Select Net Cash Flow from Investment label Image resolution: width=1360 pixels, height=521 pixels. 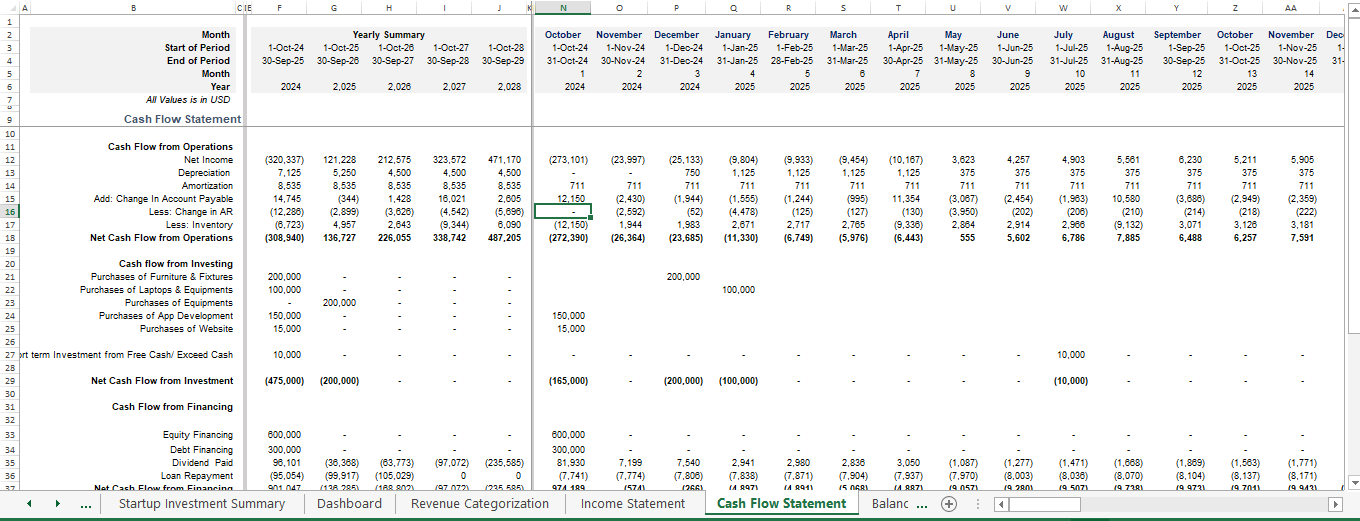(x=162, y=381)
